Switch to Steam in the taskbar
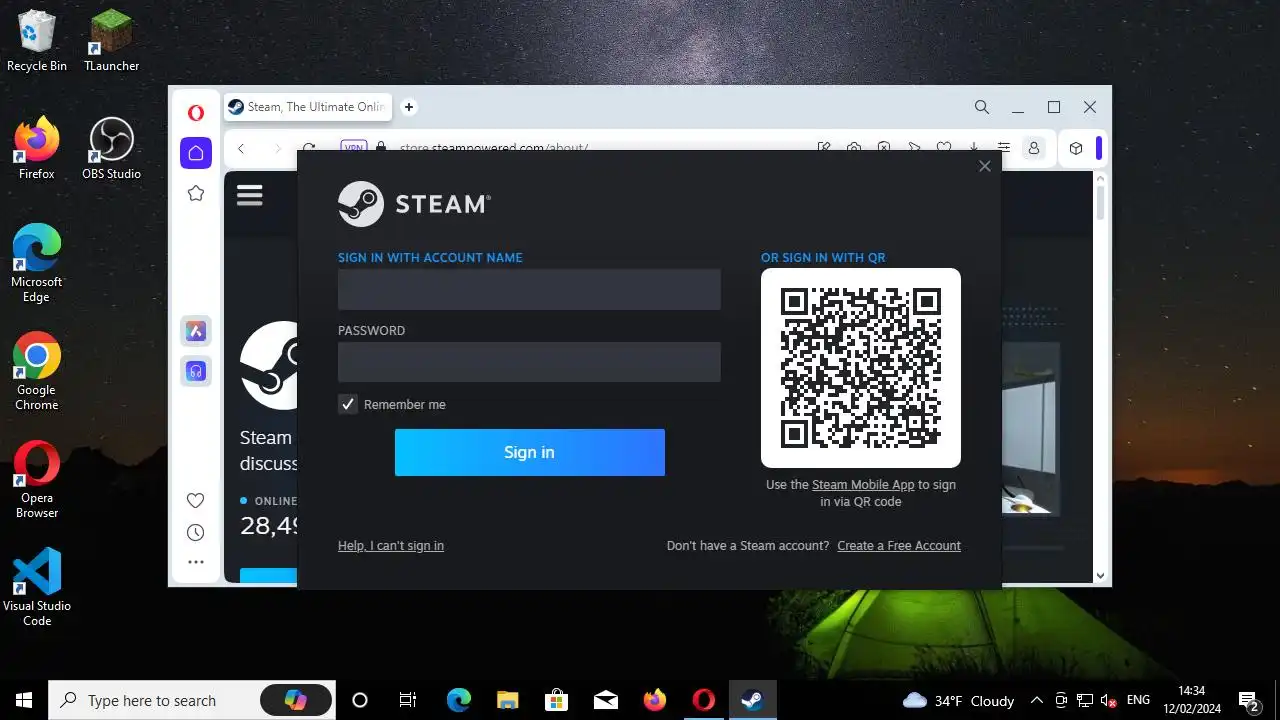The height and width of the screenshot is (720, 1280). [x=753, y=700]
